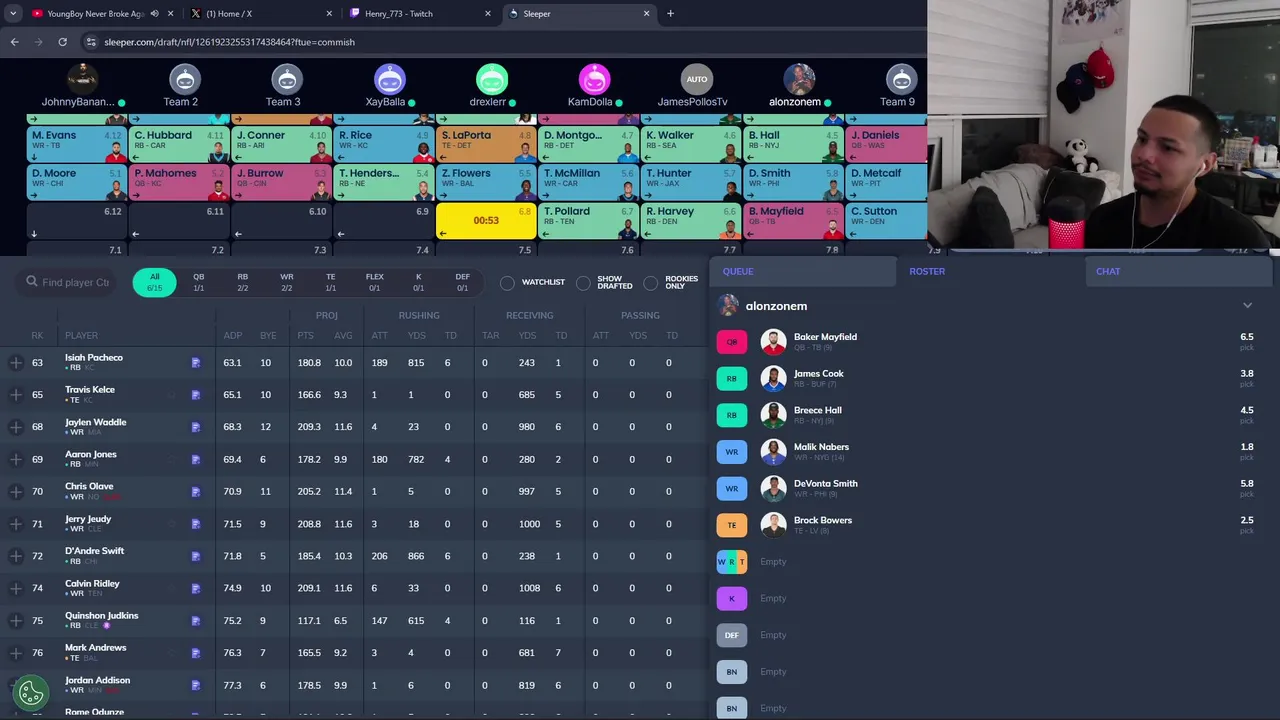This screenshot has height=720, width=1280.
Task: Sort player list by ADP column
Action: pyautogui.click(x=232, y=336)
